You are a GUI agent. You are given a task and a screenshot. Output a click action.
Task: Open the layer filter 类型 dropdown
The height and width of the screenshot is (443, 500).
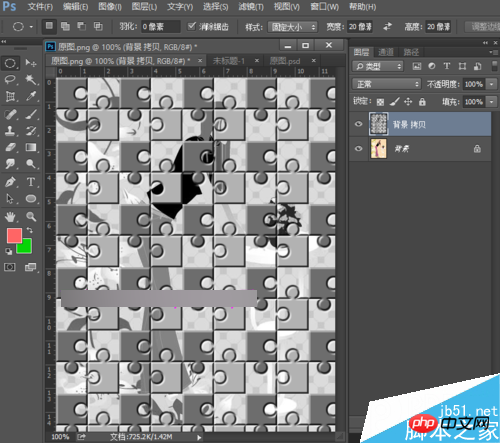pyautogui.click(x=378, y=66)
